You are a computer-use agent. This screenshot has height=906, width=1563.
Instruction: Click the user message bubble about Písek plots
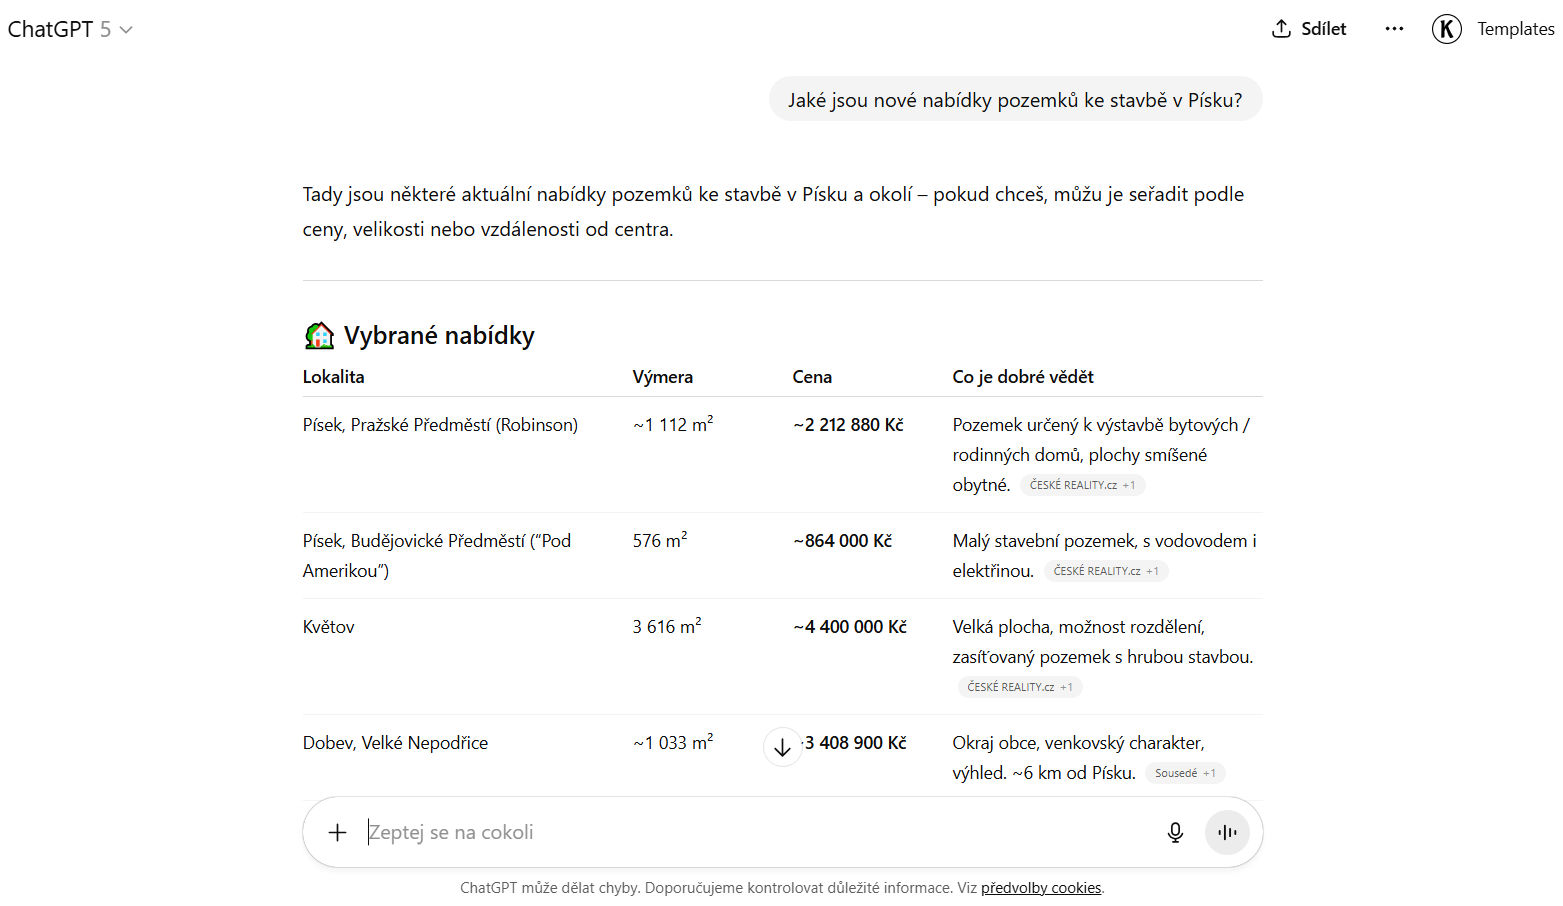tap(1015, 100)
